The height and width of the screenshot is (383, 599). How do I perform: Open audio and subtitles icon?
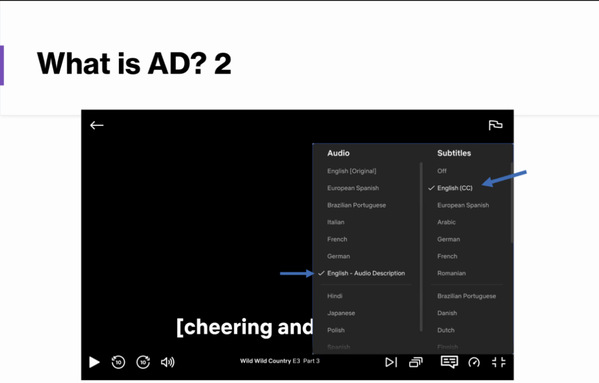[449, 362]
